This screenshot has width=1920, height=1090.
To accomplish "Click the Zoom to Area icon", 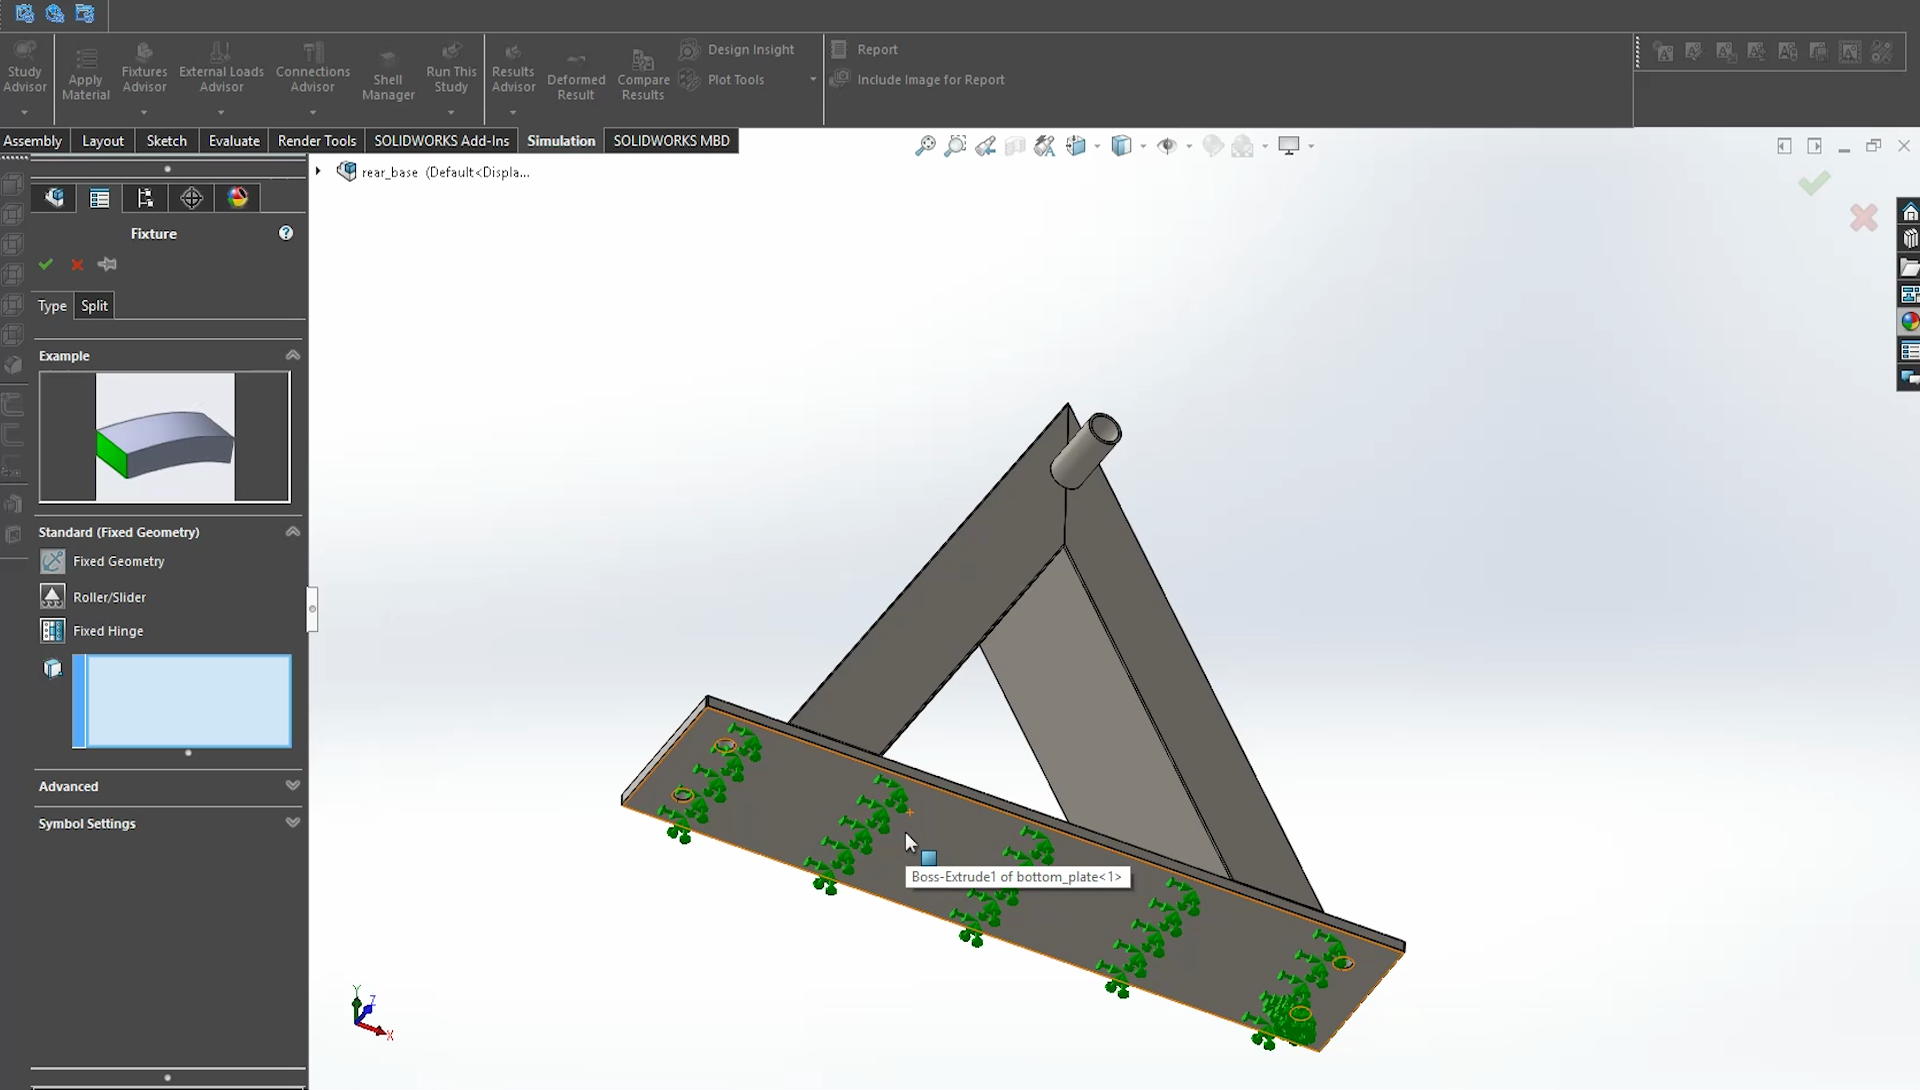I will coord(955,146).
